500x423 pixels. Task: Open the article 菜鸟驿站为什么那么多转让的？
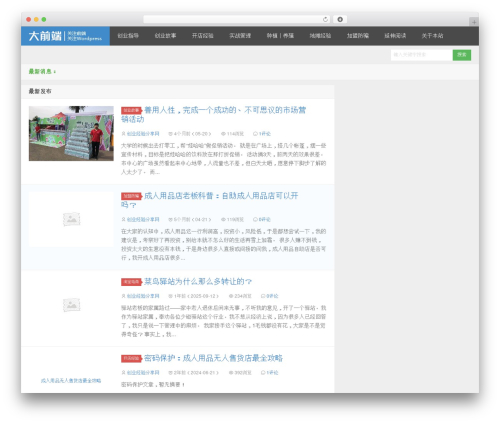tap(198, 282)
